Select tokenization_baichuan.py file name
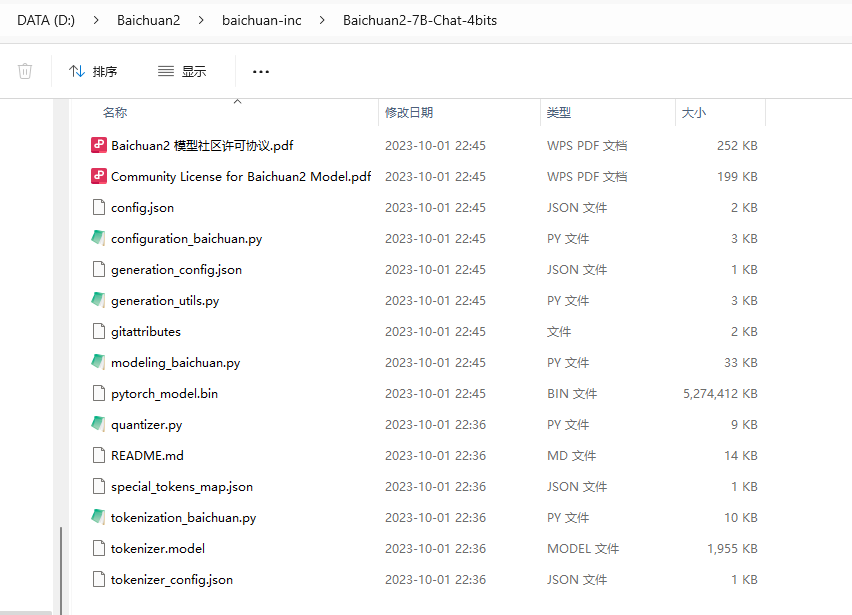 183,517
